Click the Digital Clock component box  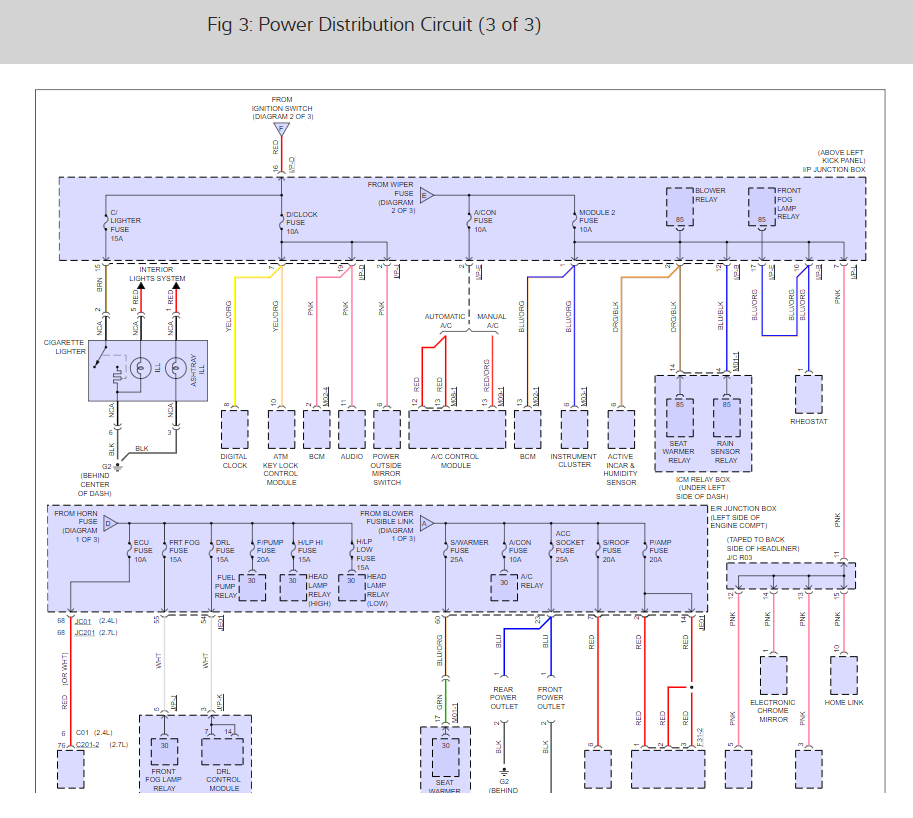[234, 430]
